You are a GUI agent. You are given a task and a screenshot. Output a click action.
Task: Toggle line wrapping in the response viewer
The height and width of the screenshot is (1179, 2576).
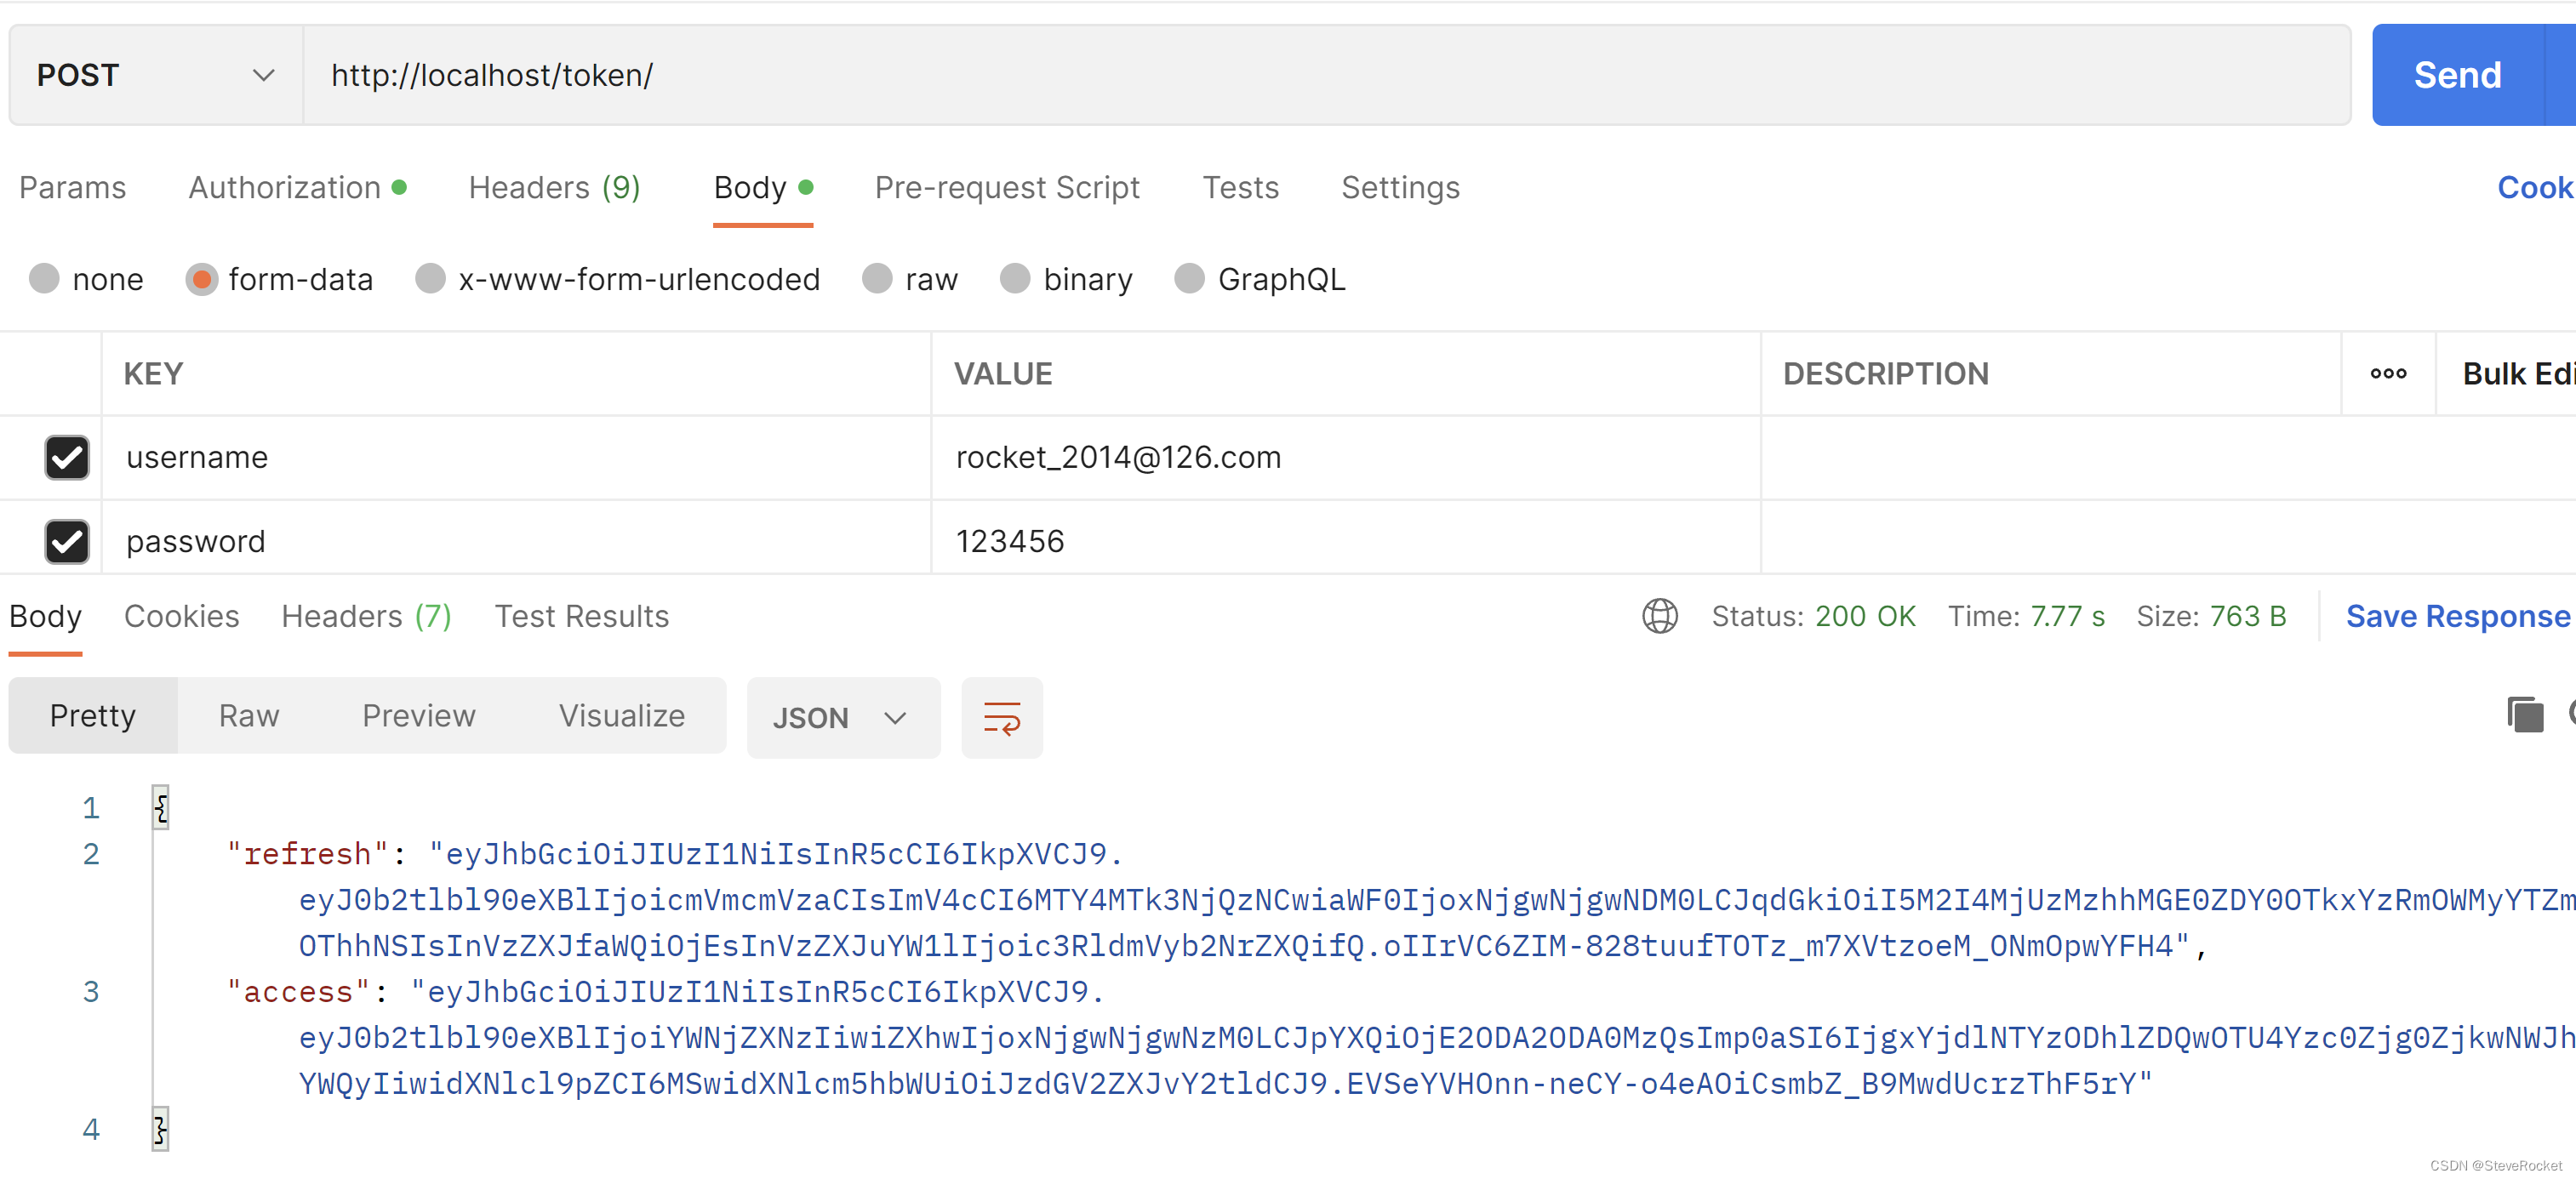coord(1002,717)
